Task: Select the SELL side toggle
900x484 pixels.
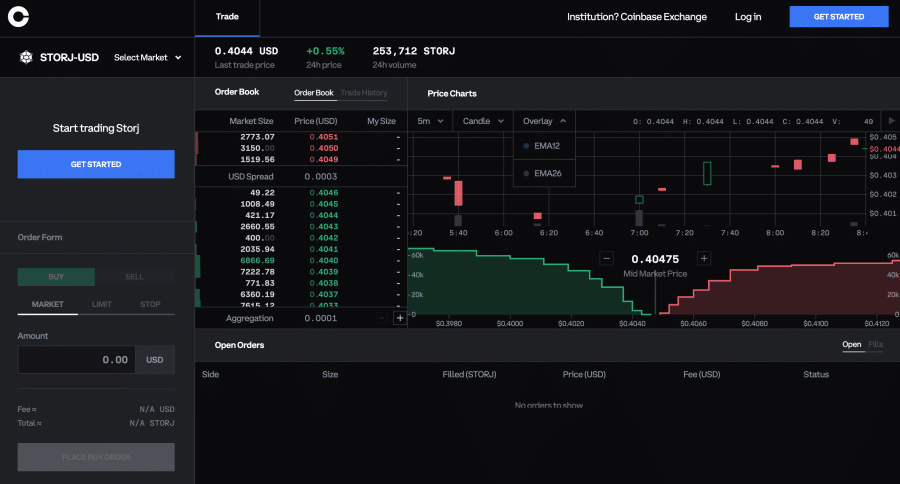Action: click(x=135, y=277)
